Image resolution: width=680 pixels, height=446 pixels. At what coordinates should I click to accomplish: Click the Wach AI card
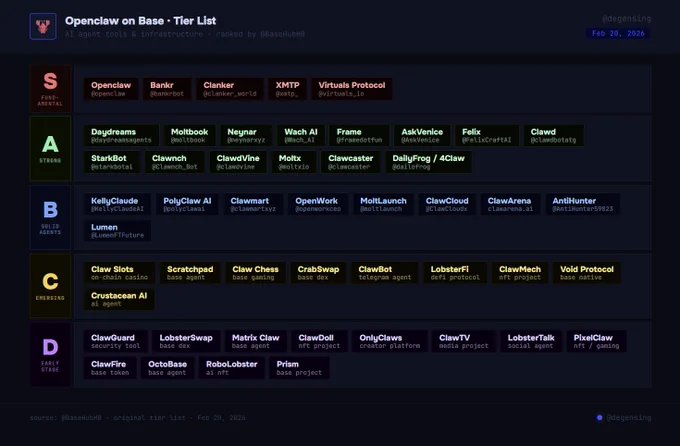(x=301, y=135)
